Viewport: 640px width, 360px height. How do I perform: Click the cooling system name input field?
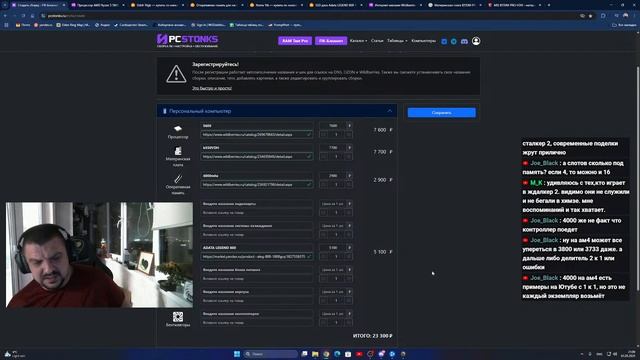[257, 226]
